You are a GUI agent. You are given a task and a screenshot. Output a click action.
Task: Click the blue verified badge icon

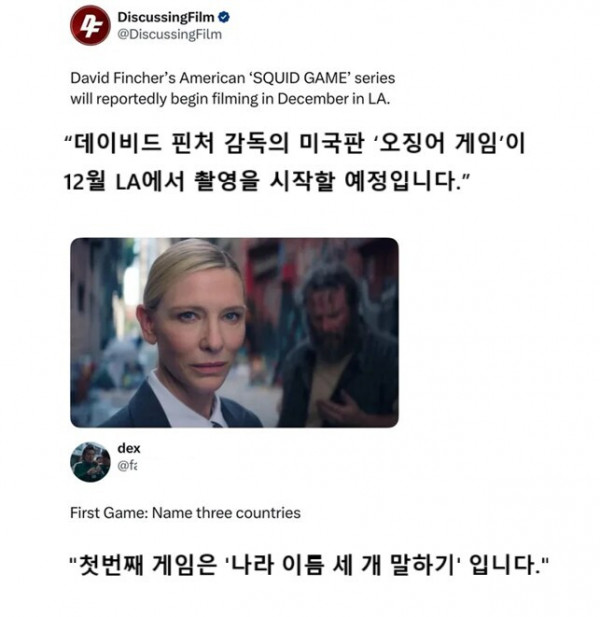point(224,17)
